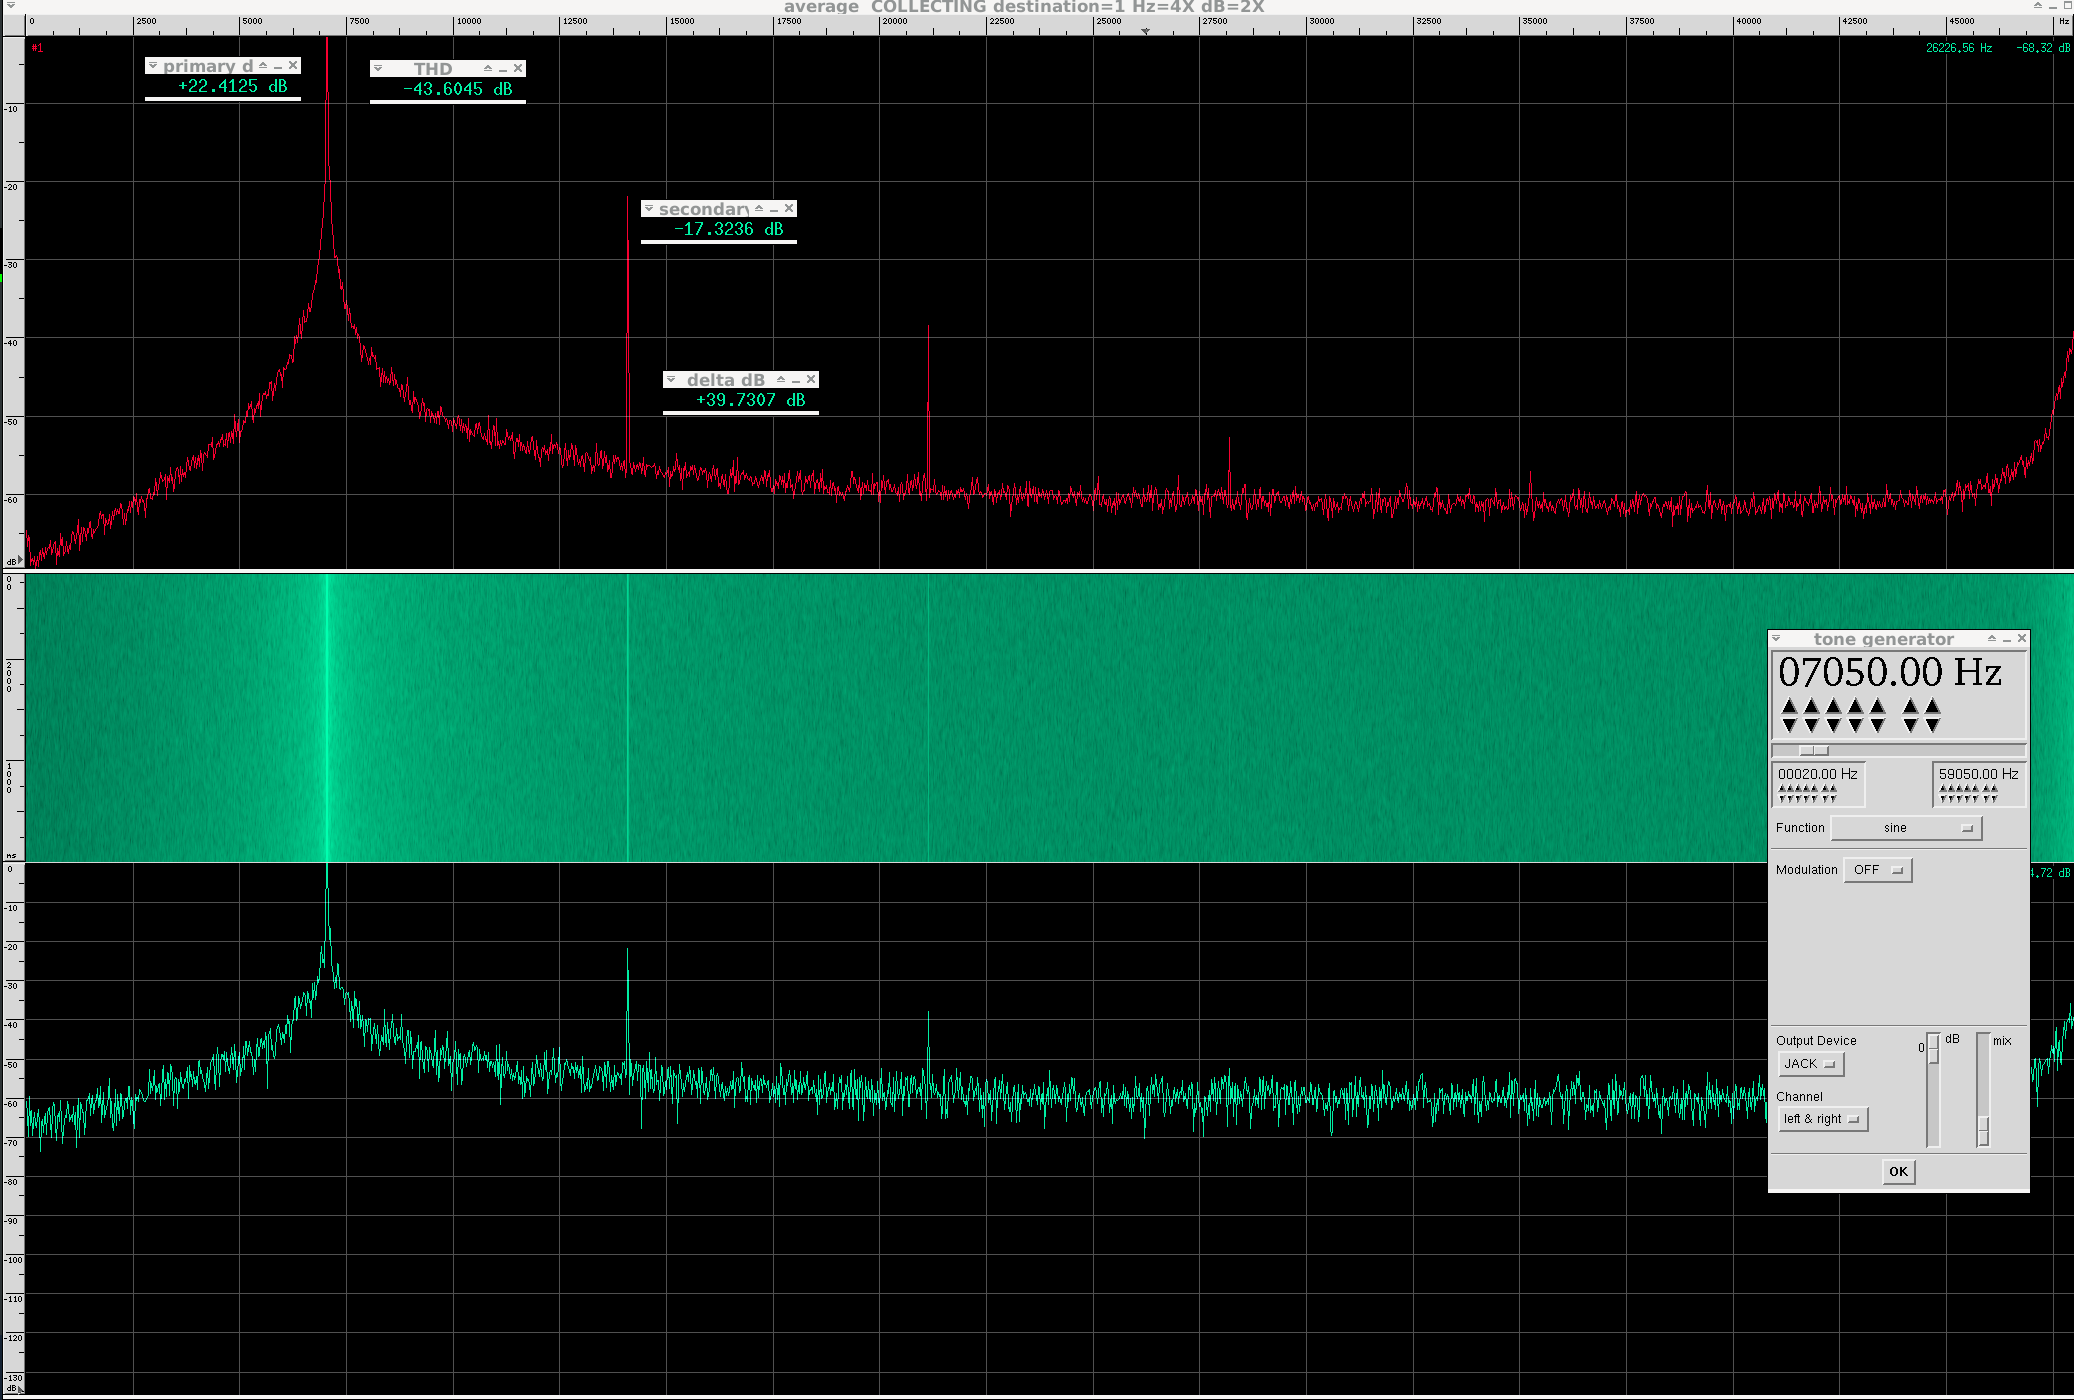Screen dimensions: 2074x1400
Task: Decrease the second digit of main frequency
Action: 1812,725
